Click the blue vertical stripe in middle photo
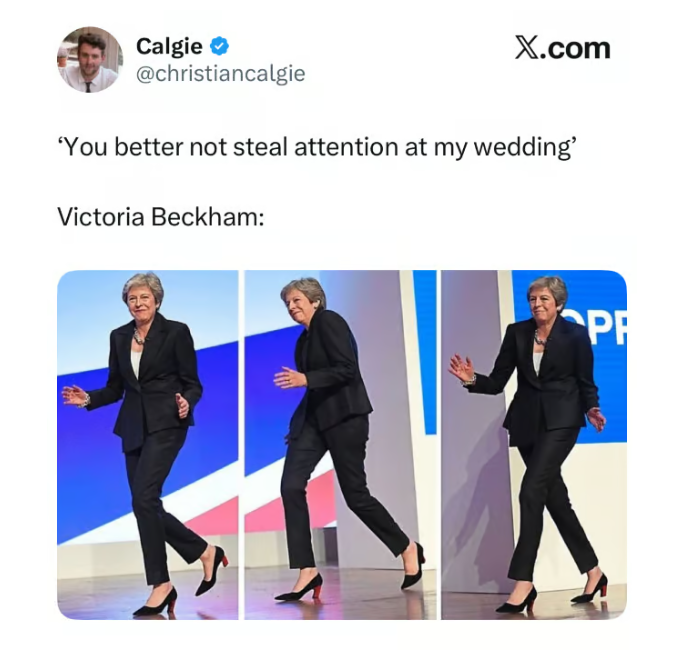The image size is (691, 658). pos(424,352)
